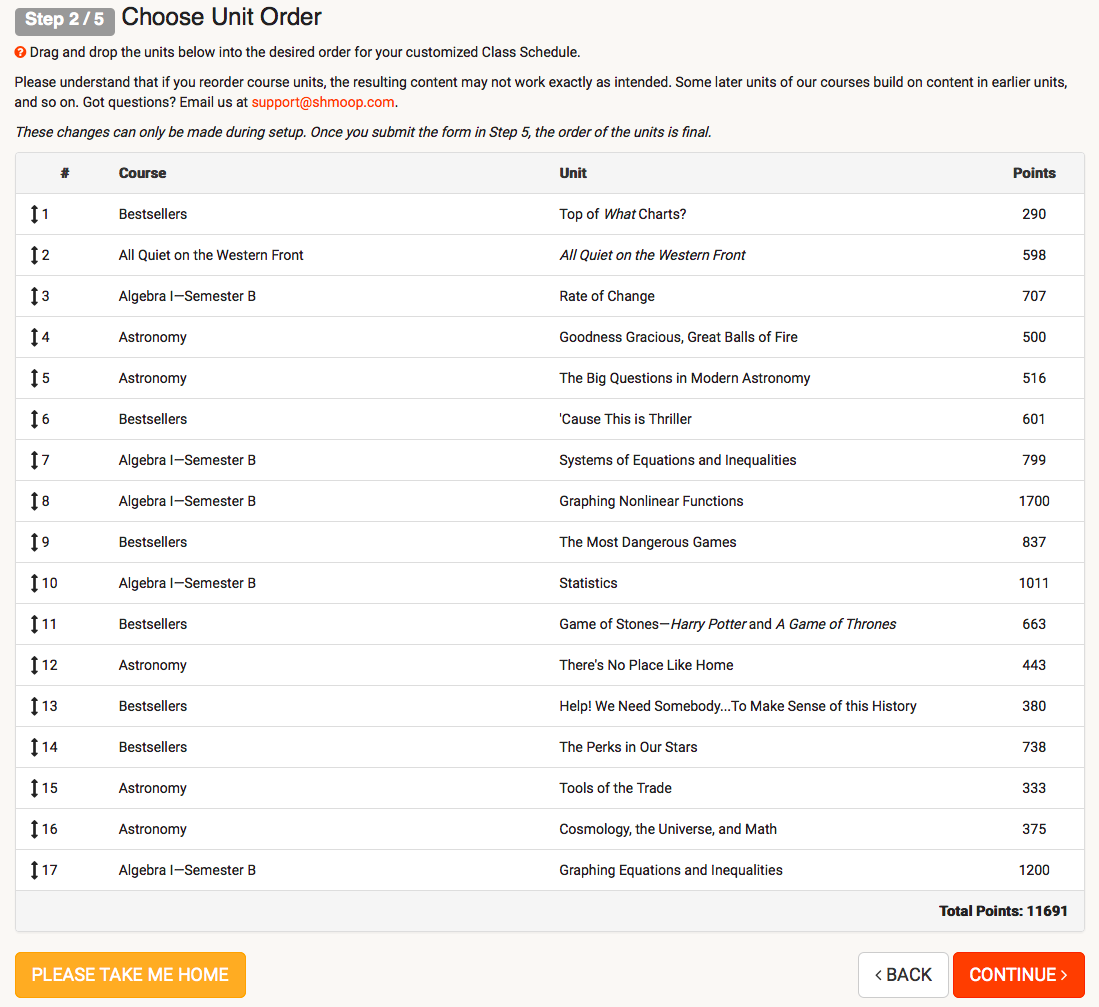Select the italic 'All Quiet on the Western Front' unit
The width and height of the screenshot is (1099, 1007).
point(653,255)
